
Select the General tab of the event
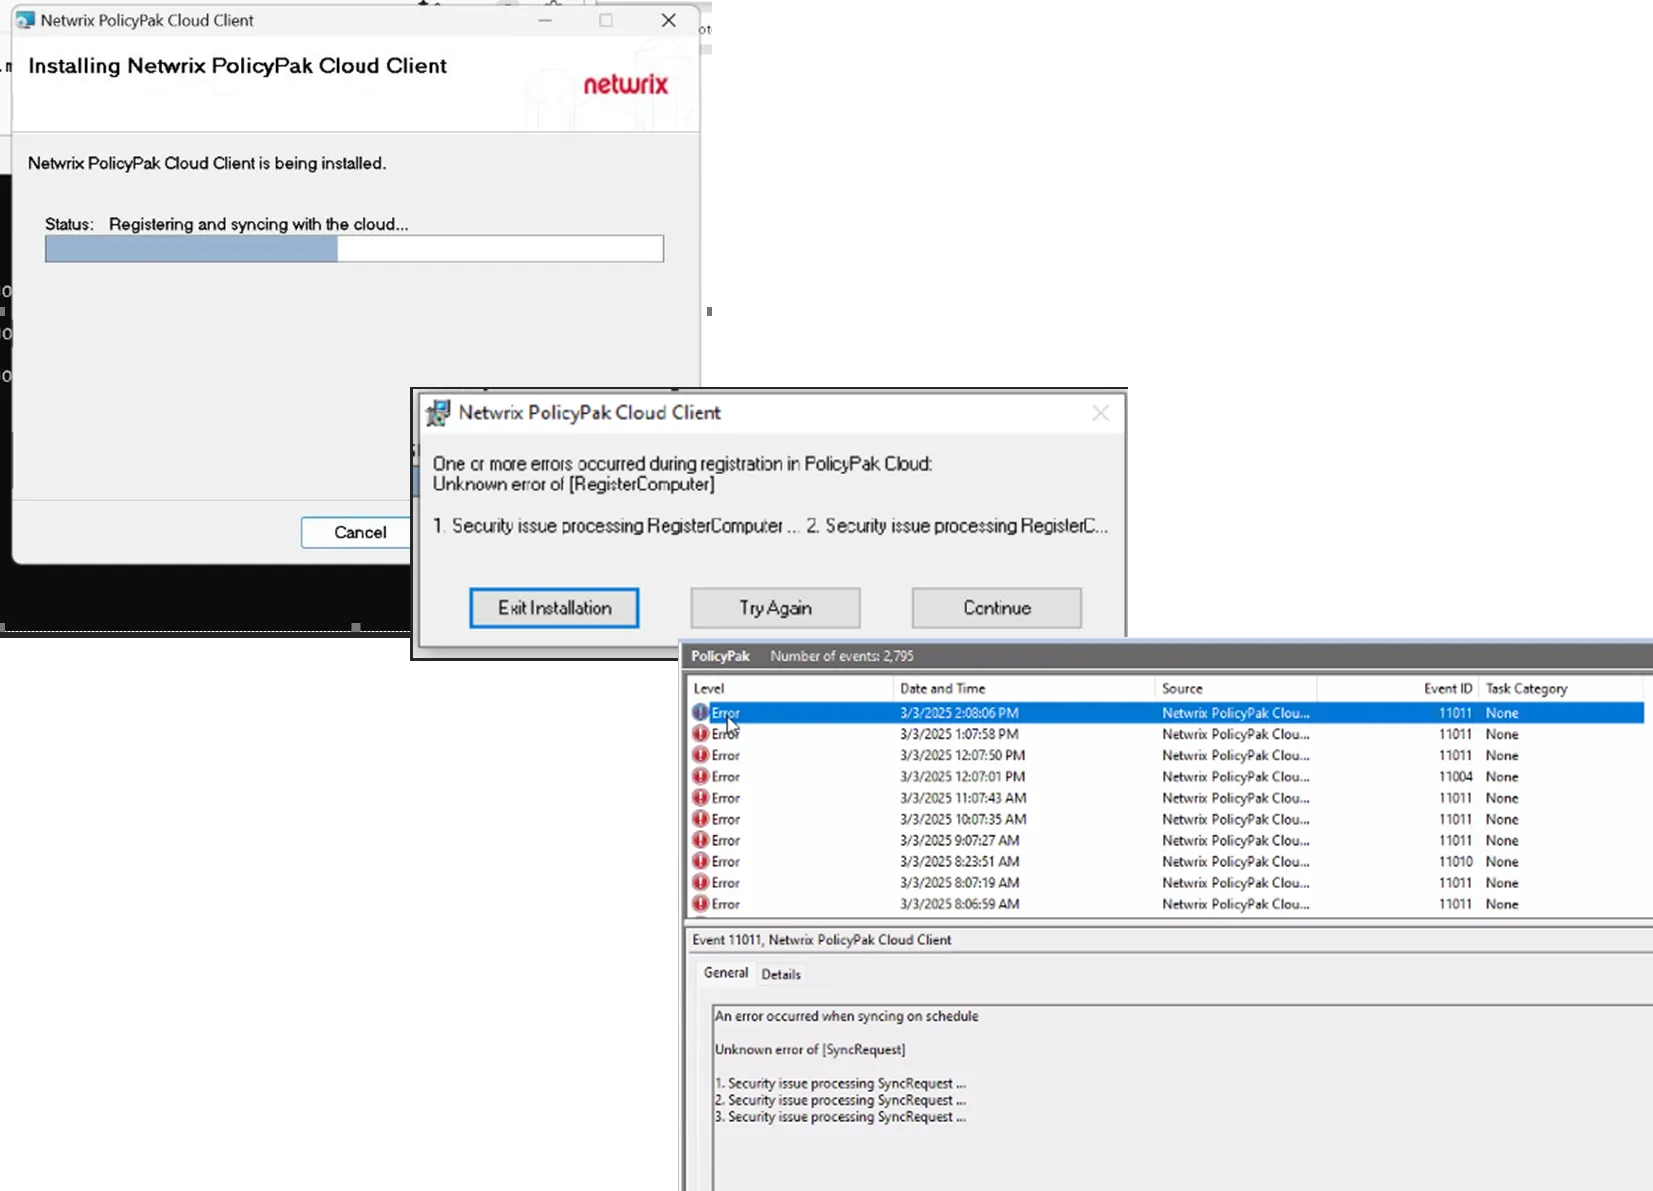tap(725, 973)
